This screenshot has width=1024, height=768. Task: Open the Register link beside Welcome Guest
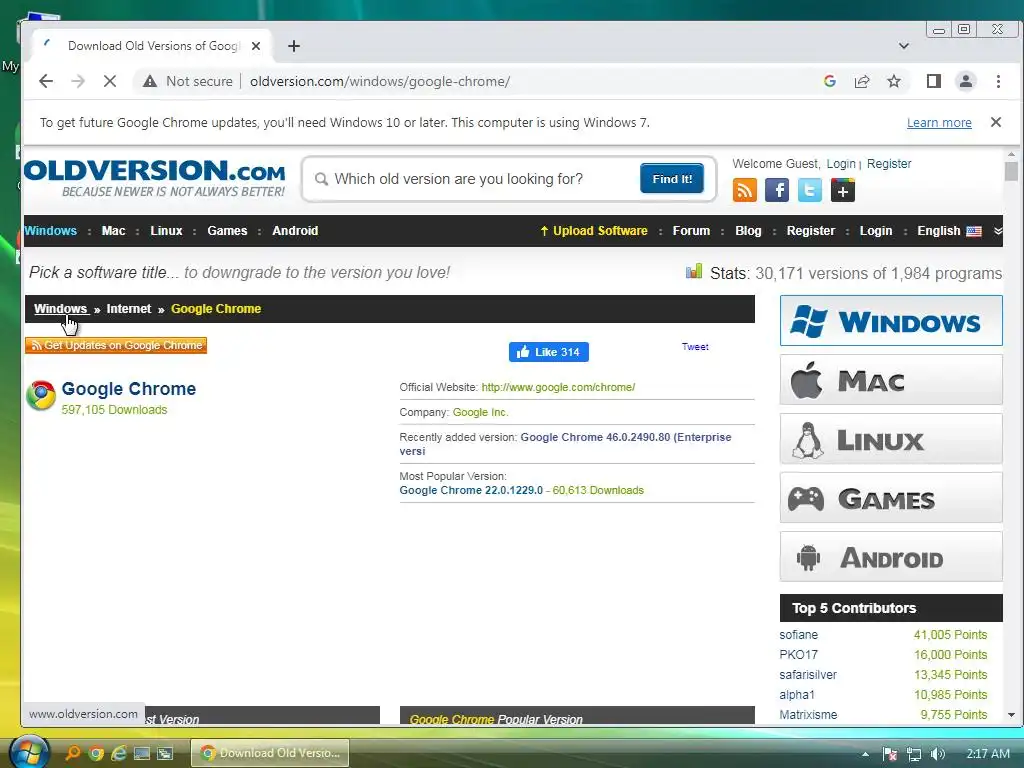[x=889, y=164]
